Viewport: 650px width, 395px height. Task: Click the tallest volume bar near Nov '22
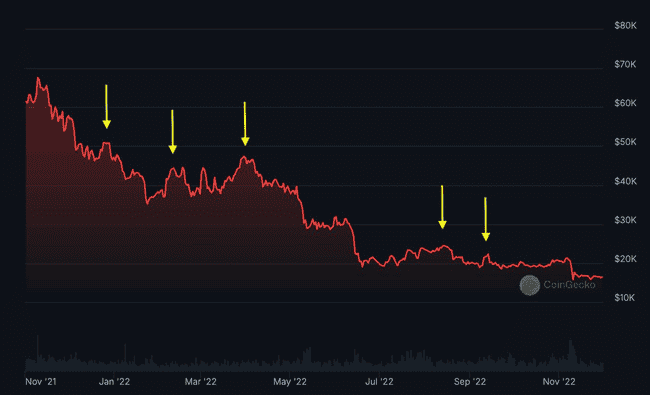(570, 355)
